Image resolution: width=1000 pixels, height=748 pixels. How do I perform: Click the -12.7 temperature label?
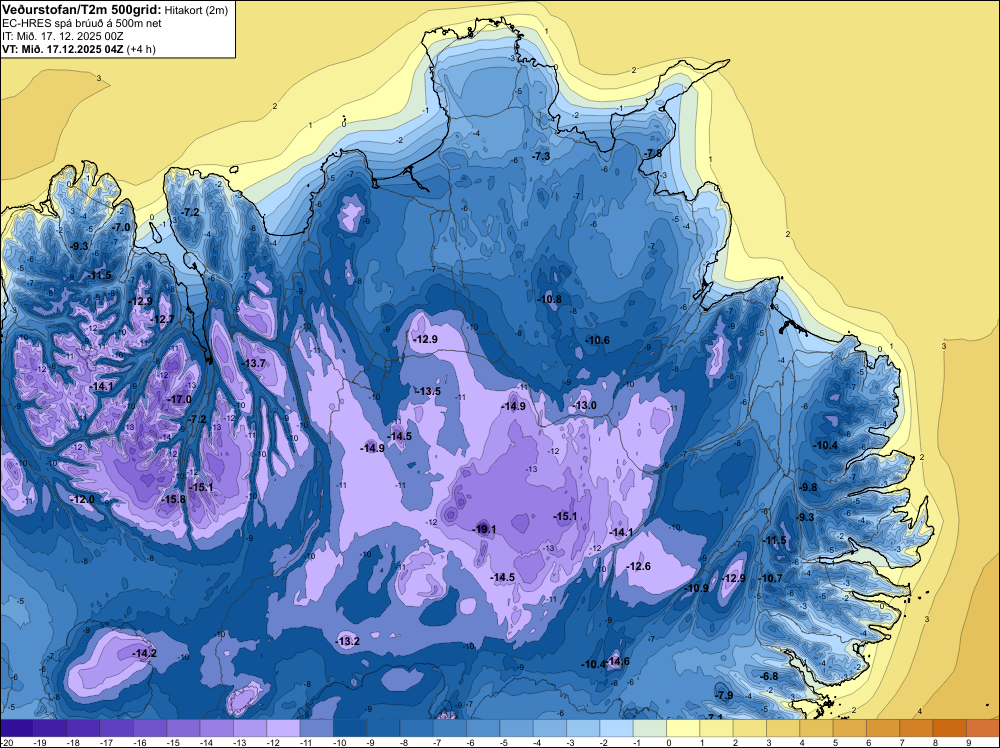(163, 319)
